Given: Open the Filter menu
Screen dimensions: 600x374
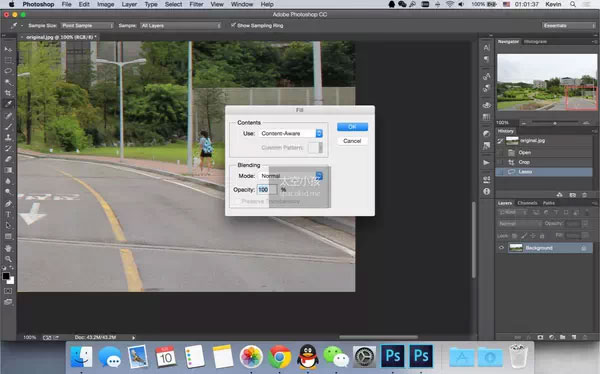Looking at the screenshot, I should click(196, 4).
